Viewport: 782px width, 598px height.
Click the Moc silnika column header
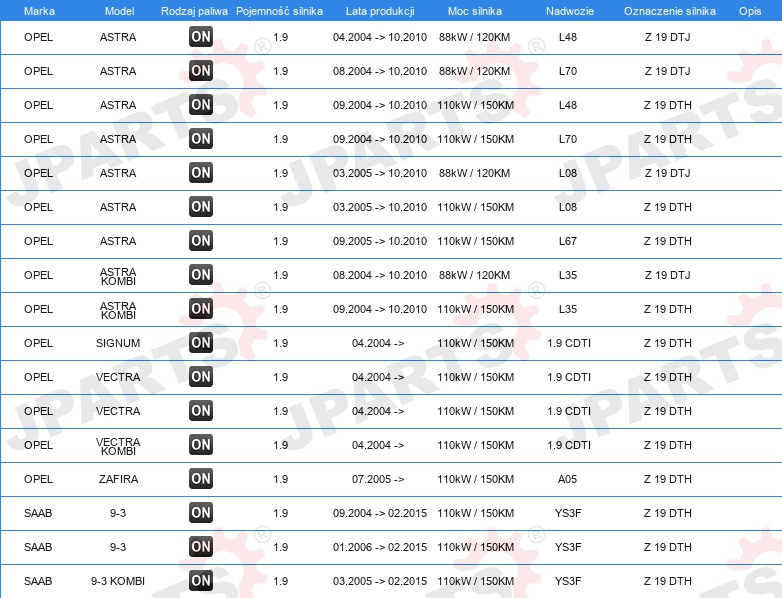(475, 11)
